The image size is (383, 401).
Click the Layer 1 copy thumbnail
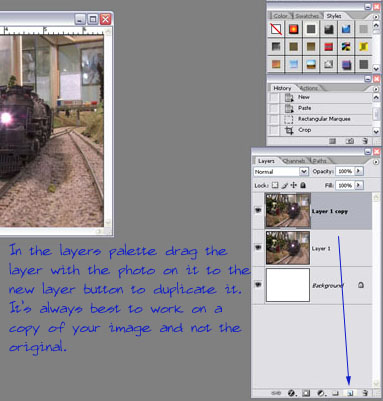[288, 211]
